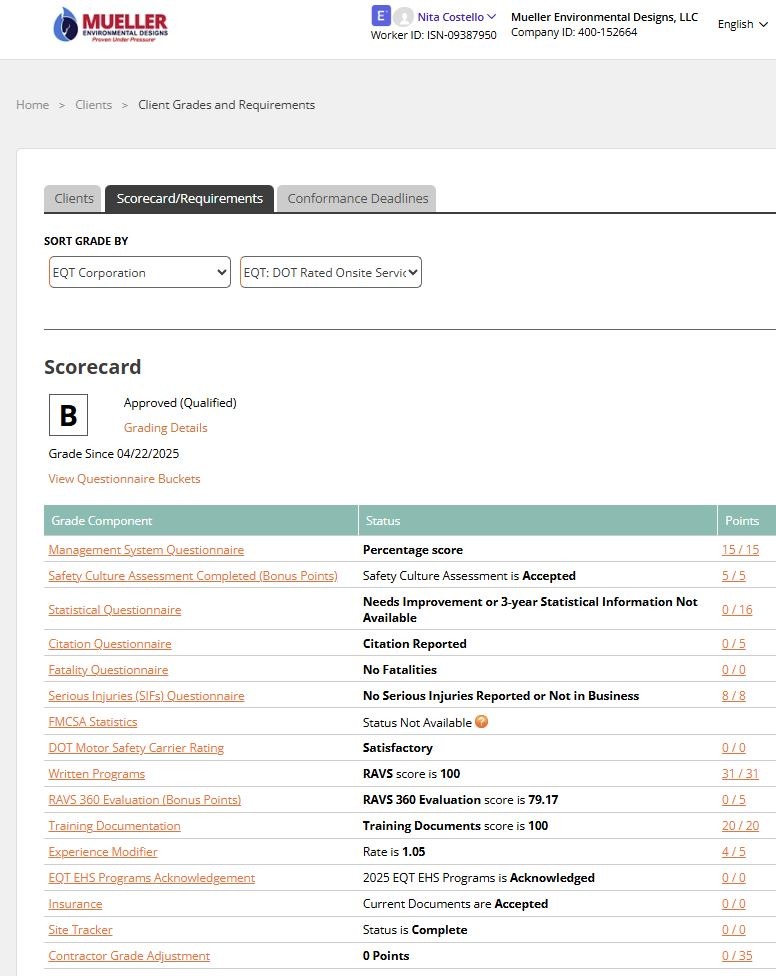
Task: Click the 31 / 31 points link
Action: click(x=741, y=774)
